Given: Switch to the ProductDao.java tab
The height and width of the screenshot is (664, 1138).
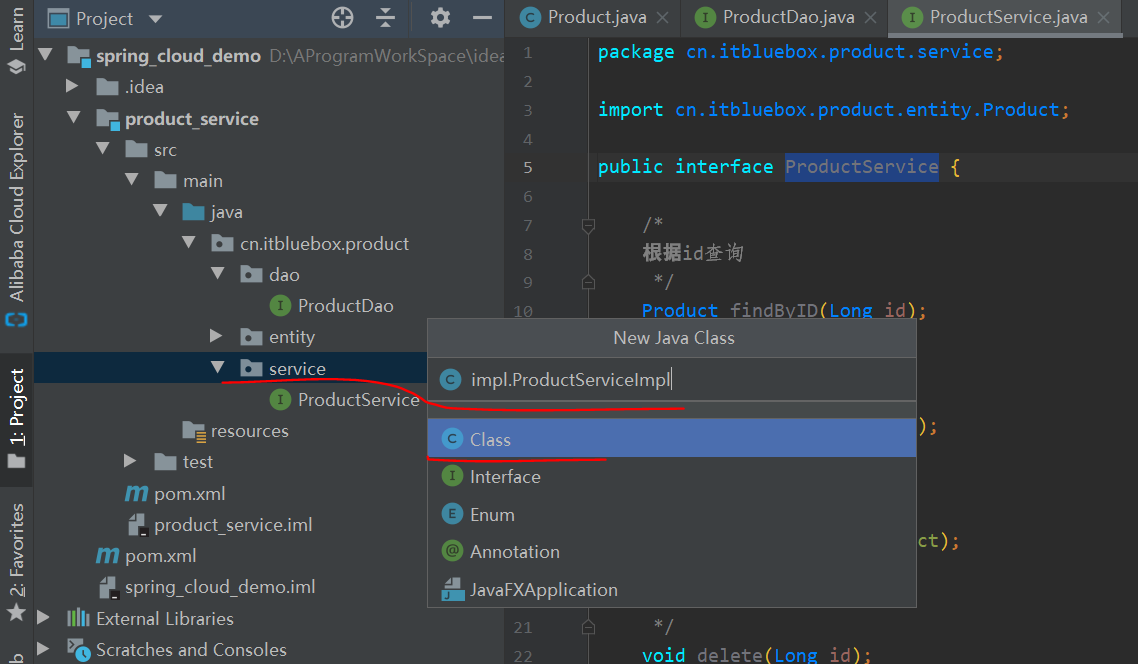Looking at the screenshot, I should (788, 17).
